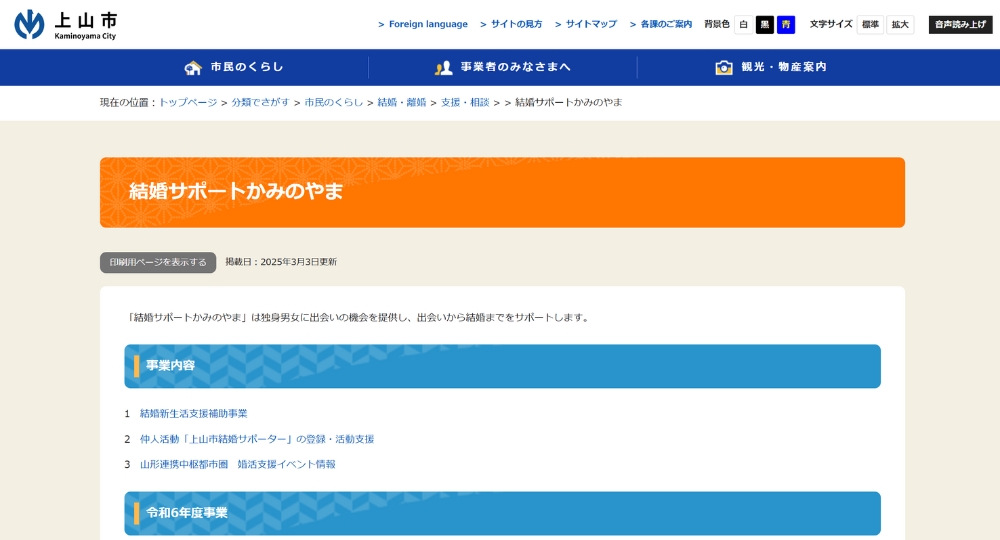Set background color to black (黒)
Image resolution: width=1000 pixels, height=540 pixels.
click(x=765, y=24)
